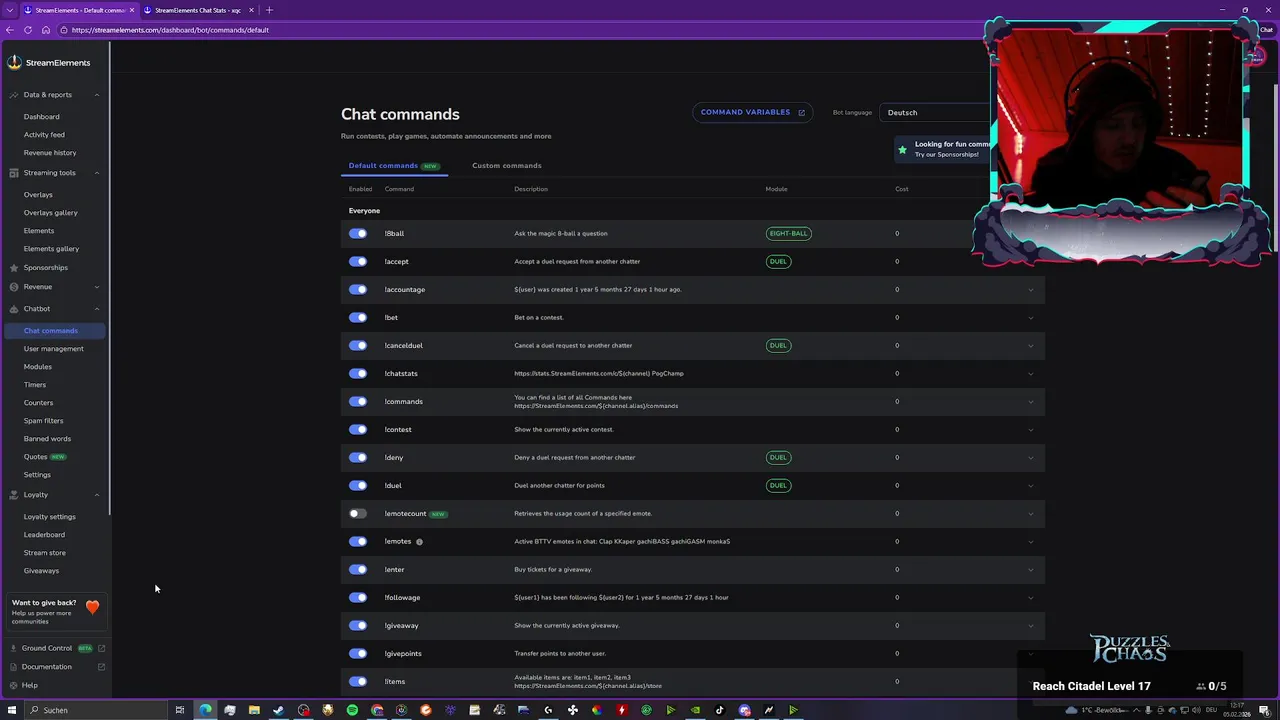
Task: Collapse the Loyalty section chevron
Action: coord(97,495)
